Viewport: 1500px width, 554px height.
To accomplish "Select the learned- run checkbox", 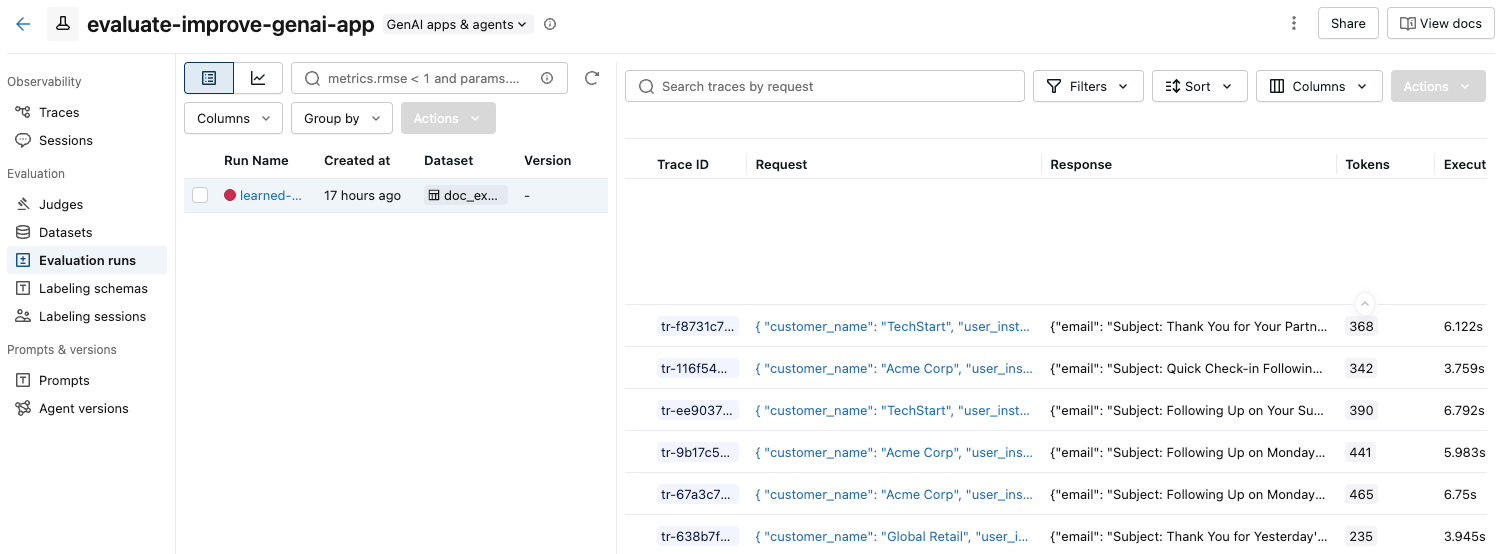I will (200, 196).
